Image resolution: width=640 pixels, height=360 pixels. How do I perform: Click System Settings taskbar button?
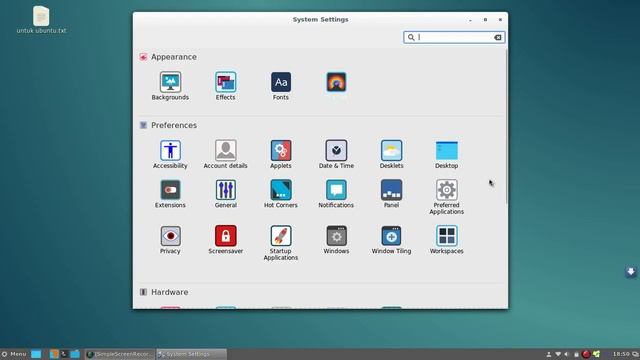191,354
